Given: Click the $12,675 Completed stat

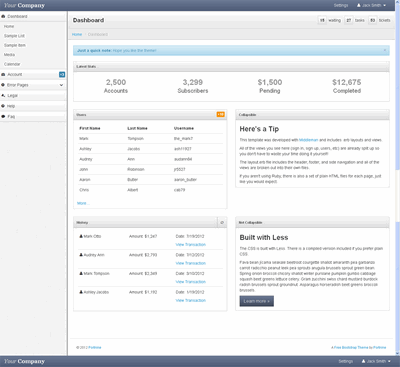Looking at the screenshot, I should point(347,86).
